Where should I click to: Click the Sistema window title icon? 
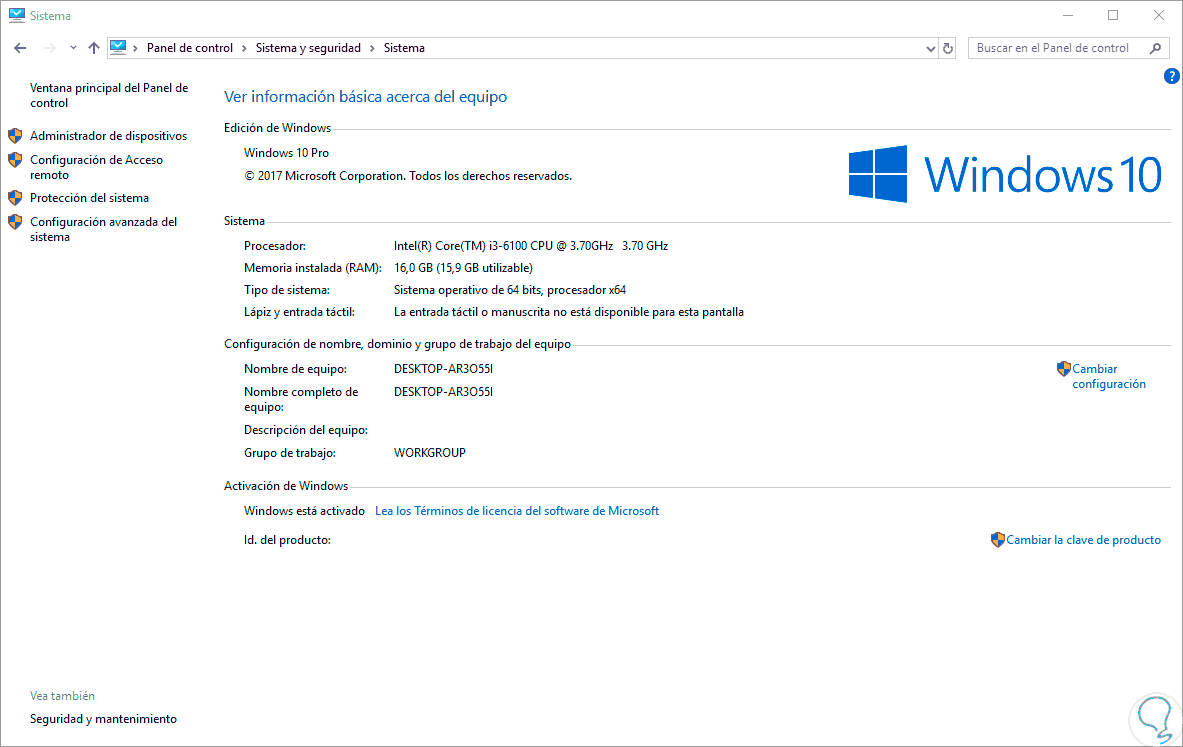(x=17, y=15)
